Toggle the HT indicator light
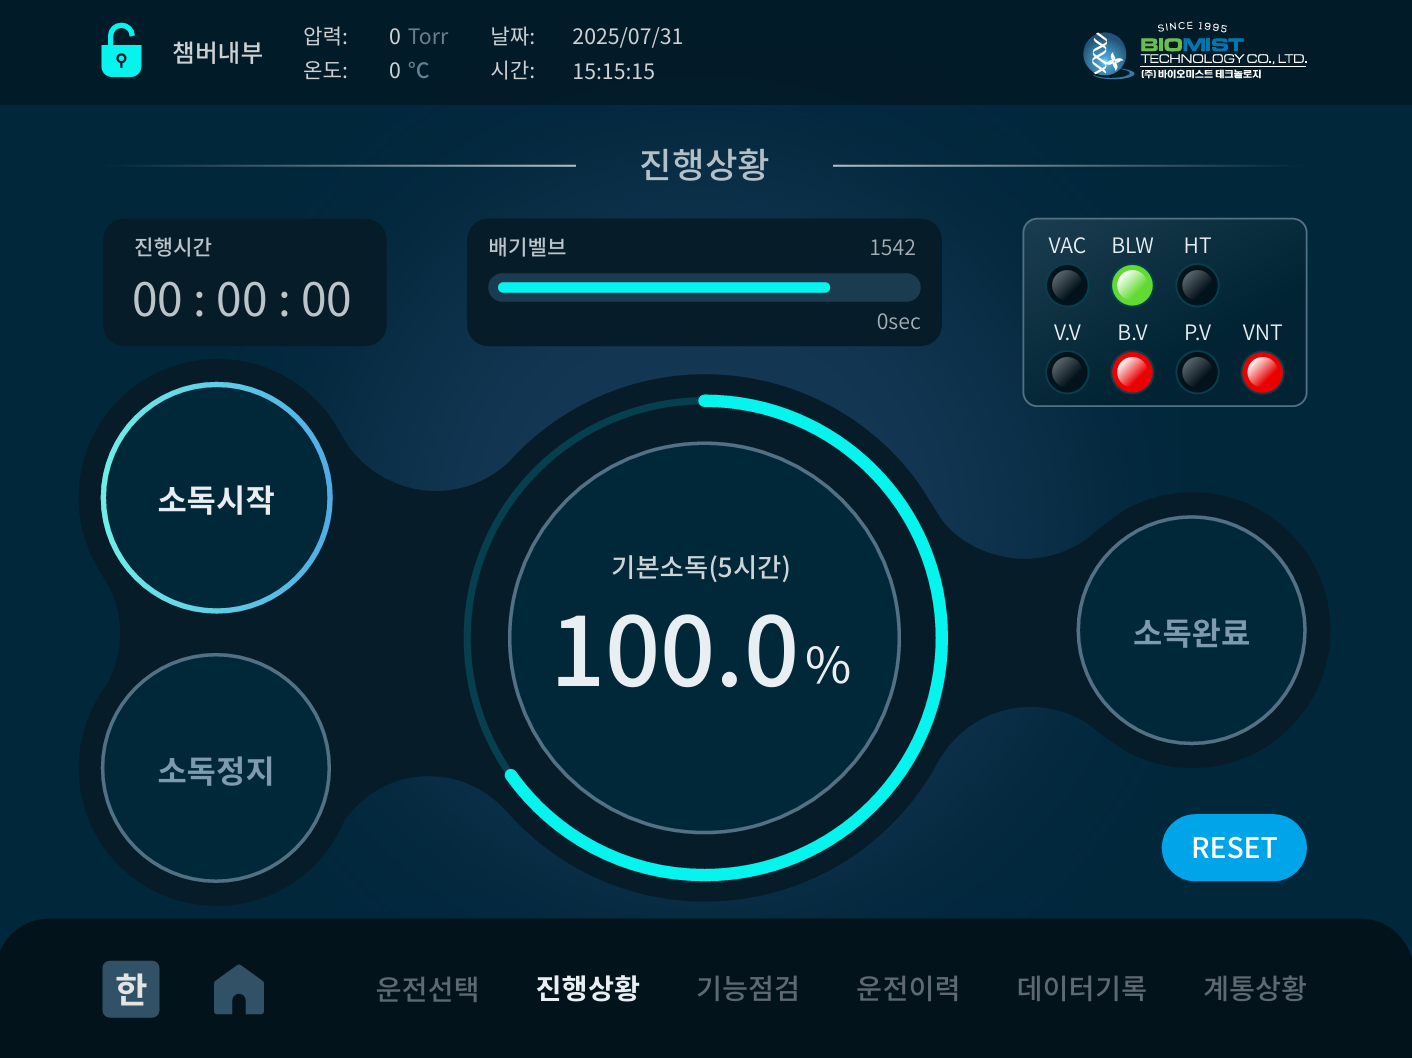Screen dimensions: 1412x1058 [x=1197, y=286]
